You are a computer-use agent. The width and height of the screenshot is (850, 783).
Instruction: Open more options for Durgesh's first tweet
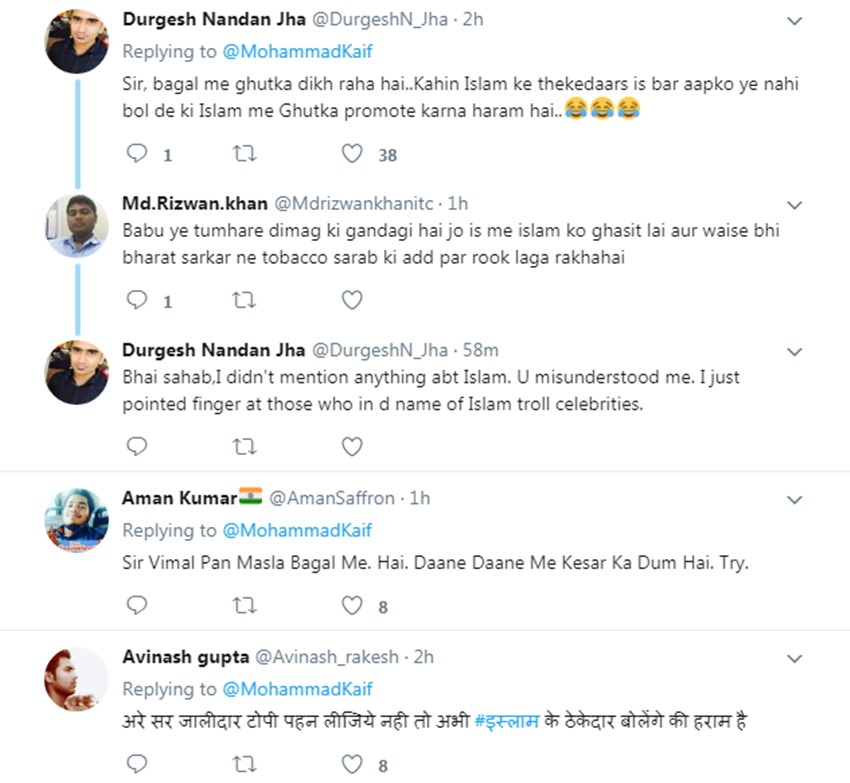pos(794,21)
